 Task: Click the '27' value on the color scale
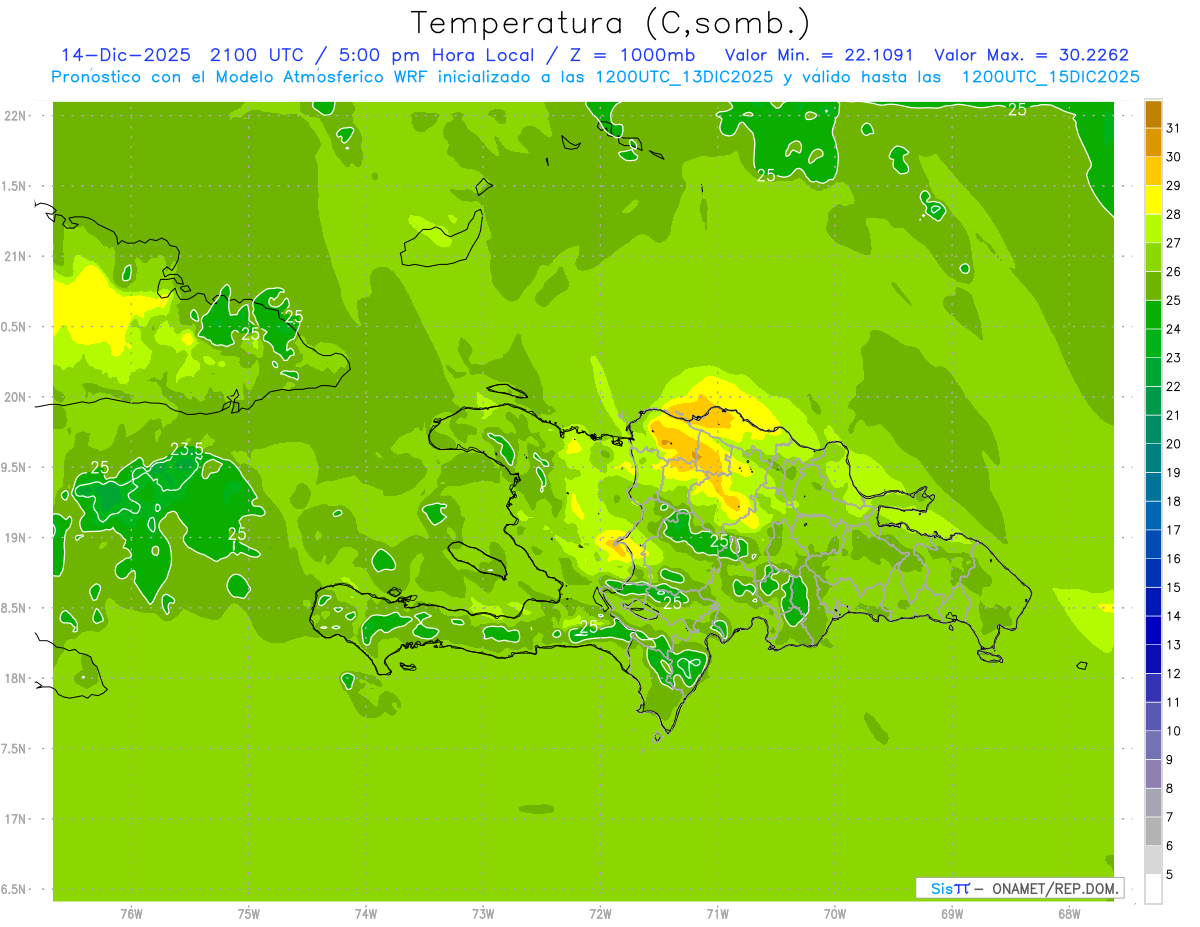(x=1174, y=243)
